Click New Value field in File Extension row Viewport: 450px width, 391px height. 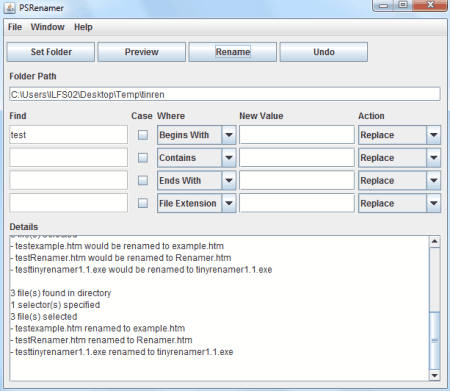297,203
